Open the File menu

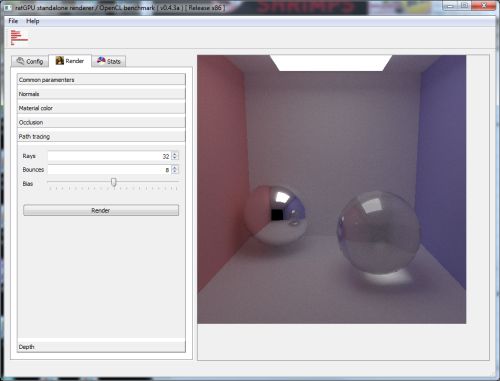click(x=13, y=21)
